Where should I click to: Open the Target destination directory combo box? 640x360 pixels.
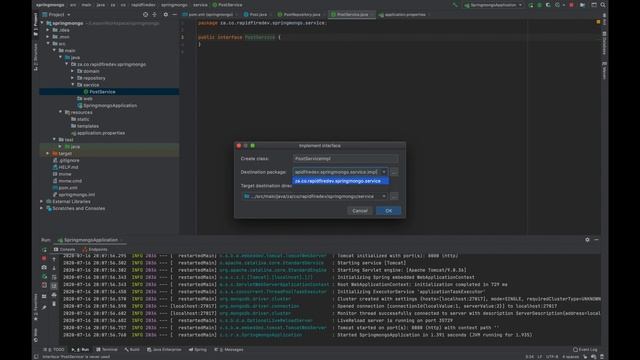point(314,196)
